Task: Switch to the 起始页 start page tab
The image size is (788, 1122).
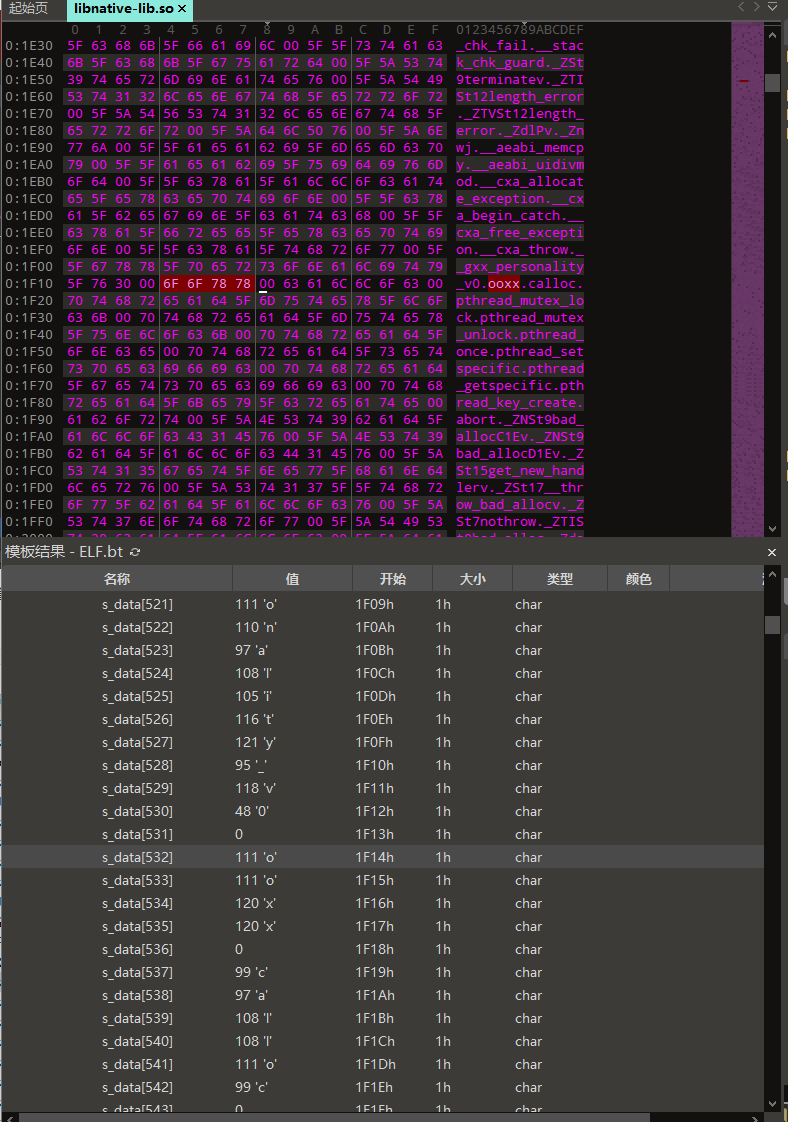Action: (x=30, y=9)
